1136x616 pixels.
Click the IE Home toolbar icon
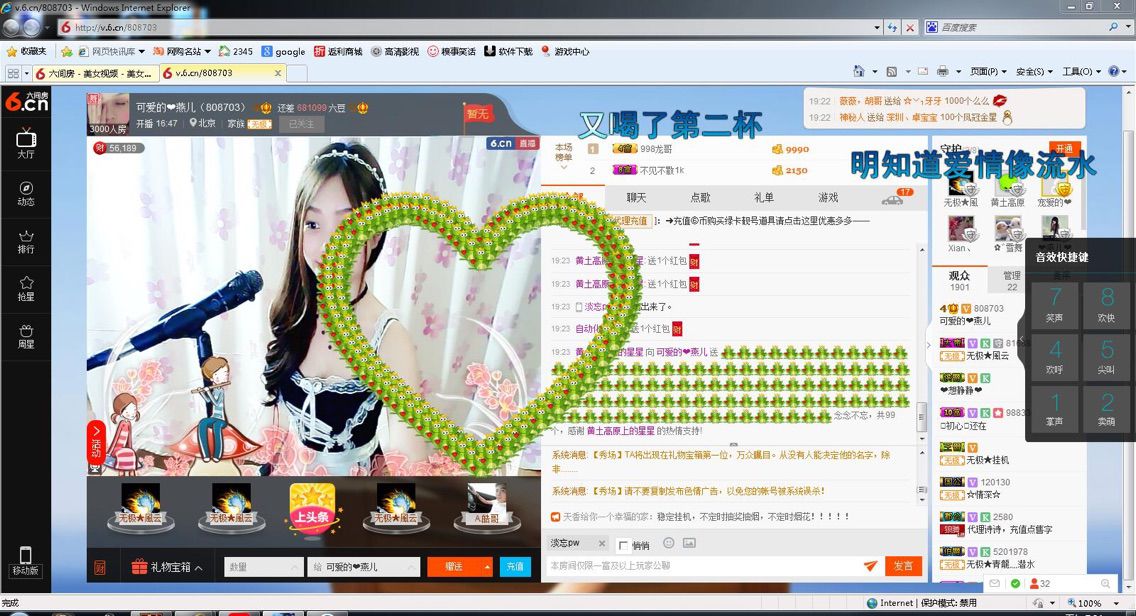coord(859,71)
